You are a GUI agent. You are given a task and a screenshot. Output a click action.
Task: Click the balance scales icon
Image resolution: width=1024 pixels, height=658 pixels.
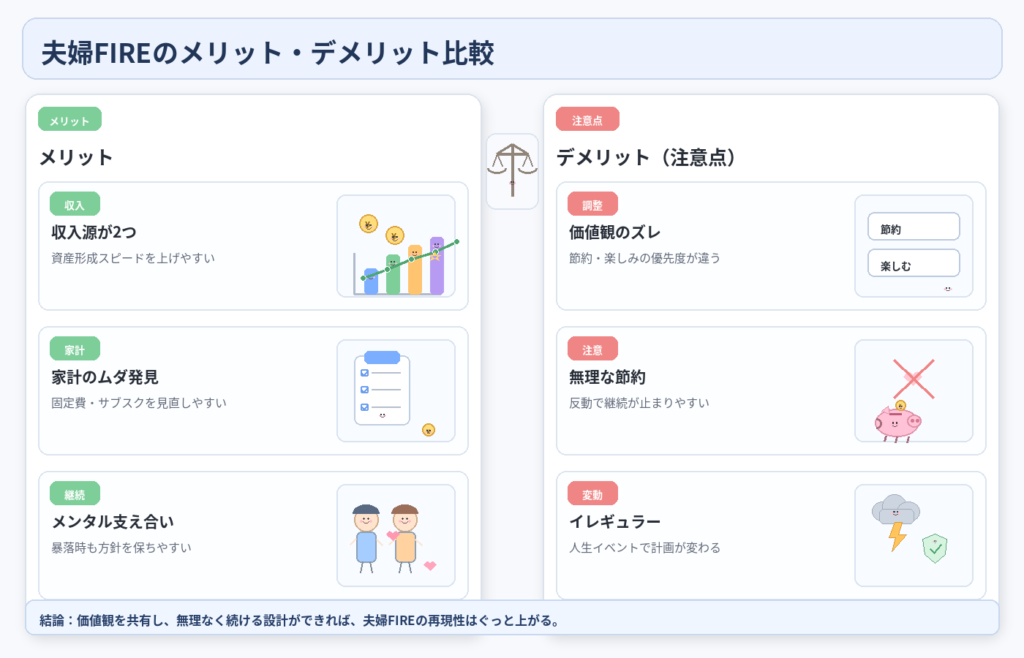pos(511,171)
